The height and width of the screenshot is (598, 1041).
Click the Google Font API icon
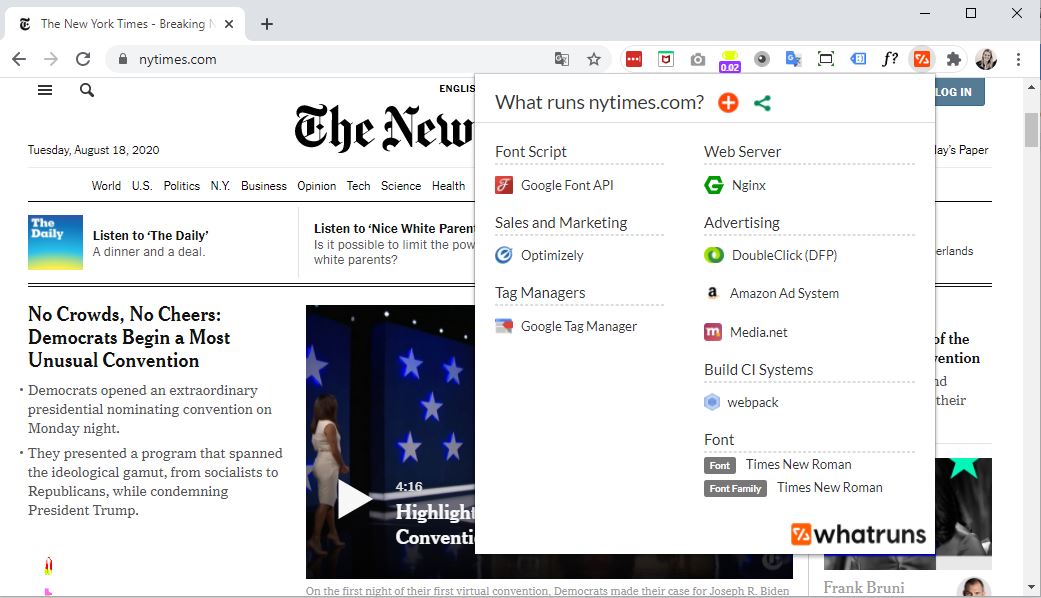click(504, 185)
